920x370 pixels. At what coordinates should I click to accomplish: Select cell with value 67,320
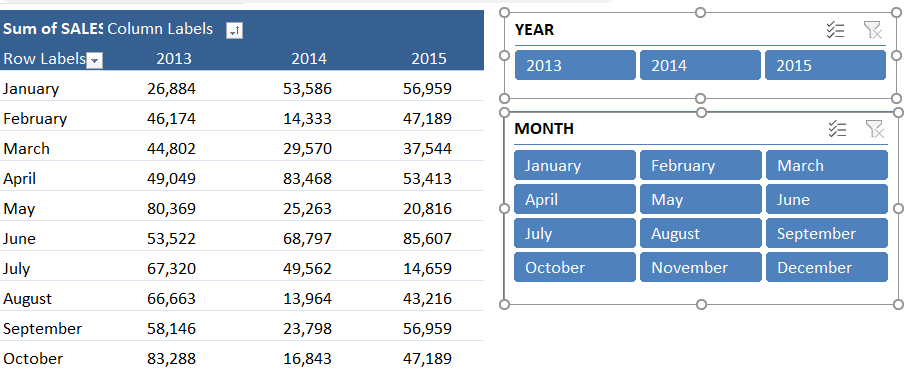pos(171,269)
